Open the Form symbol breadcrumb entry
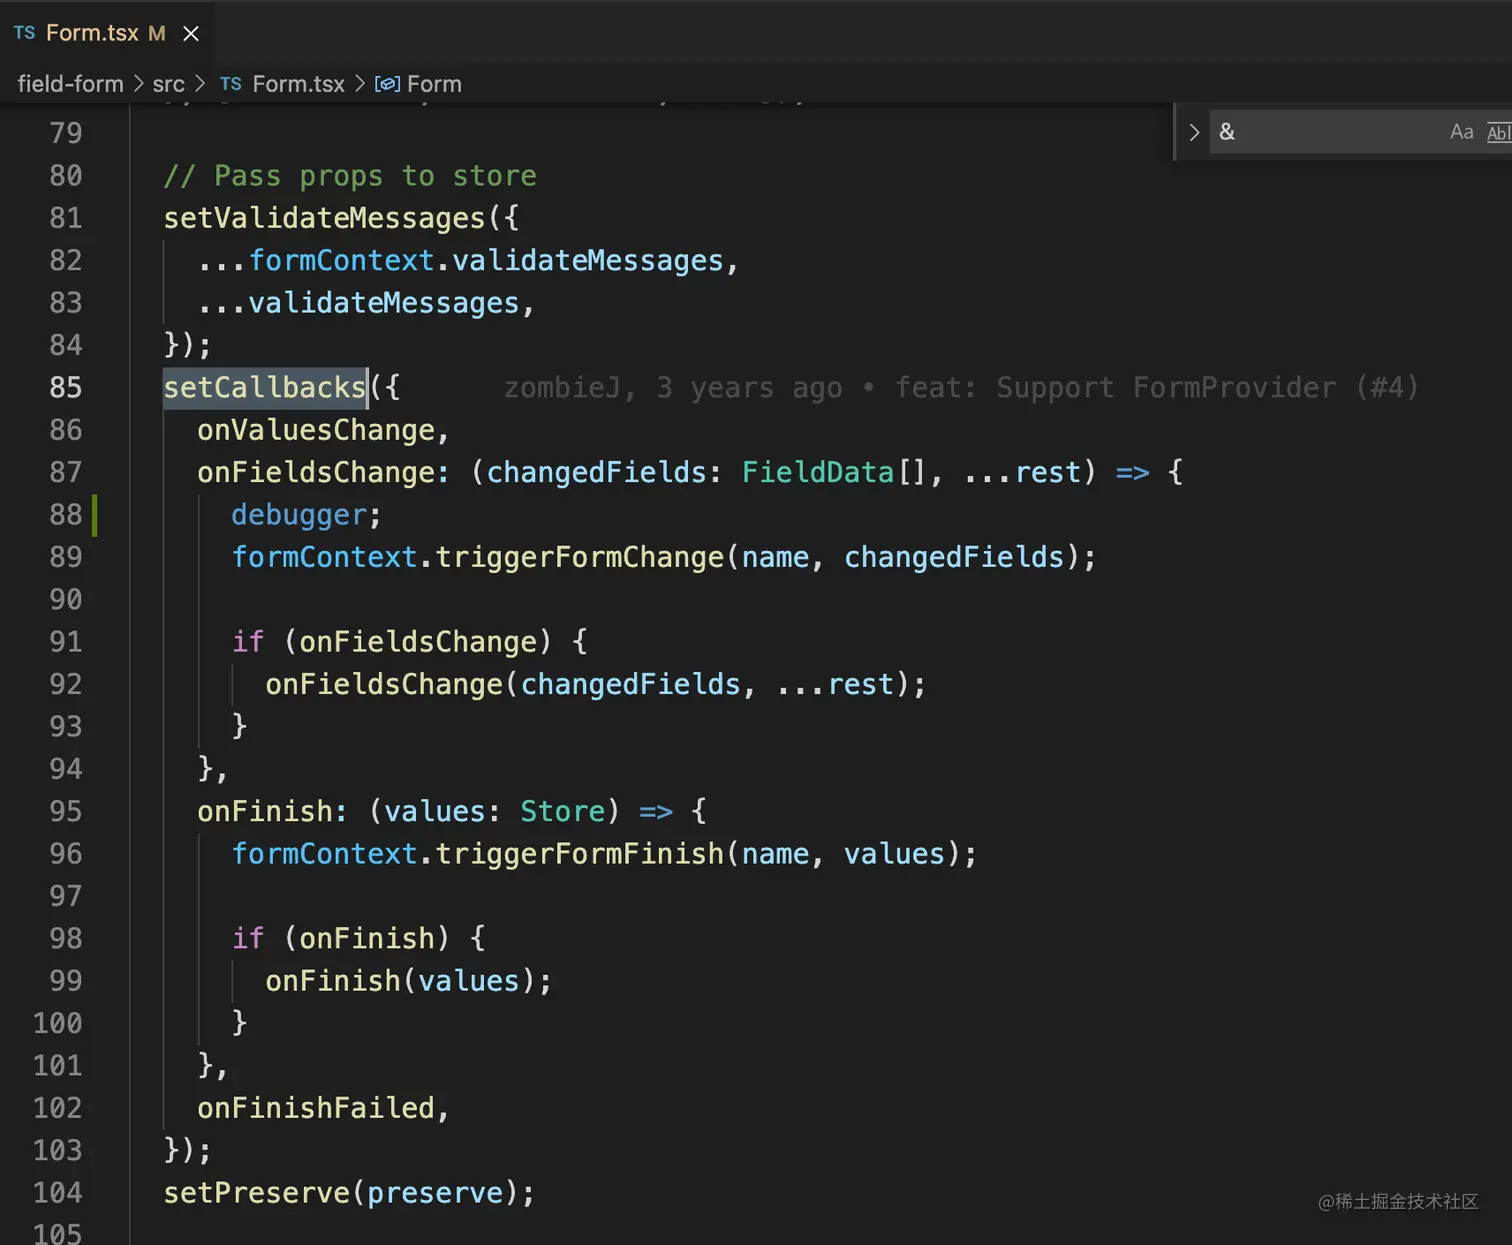 coord(434,84)
